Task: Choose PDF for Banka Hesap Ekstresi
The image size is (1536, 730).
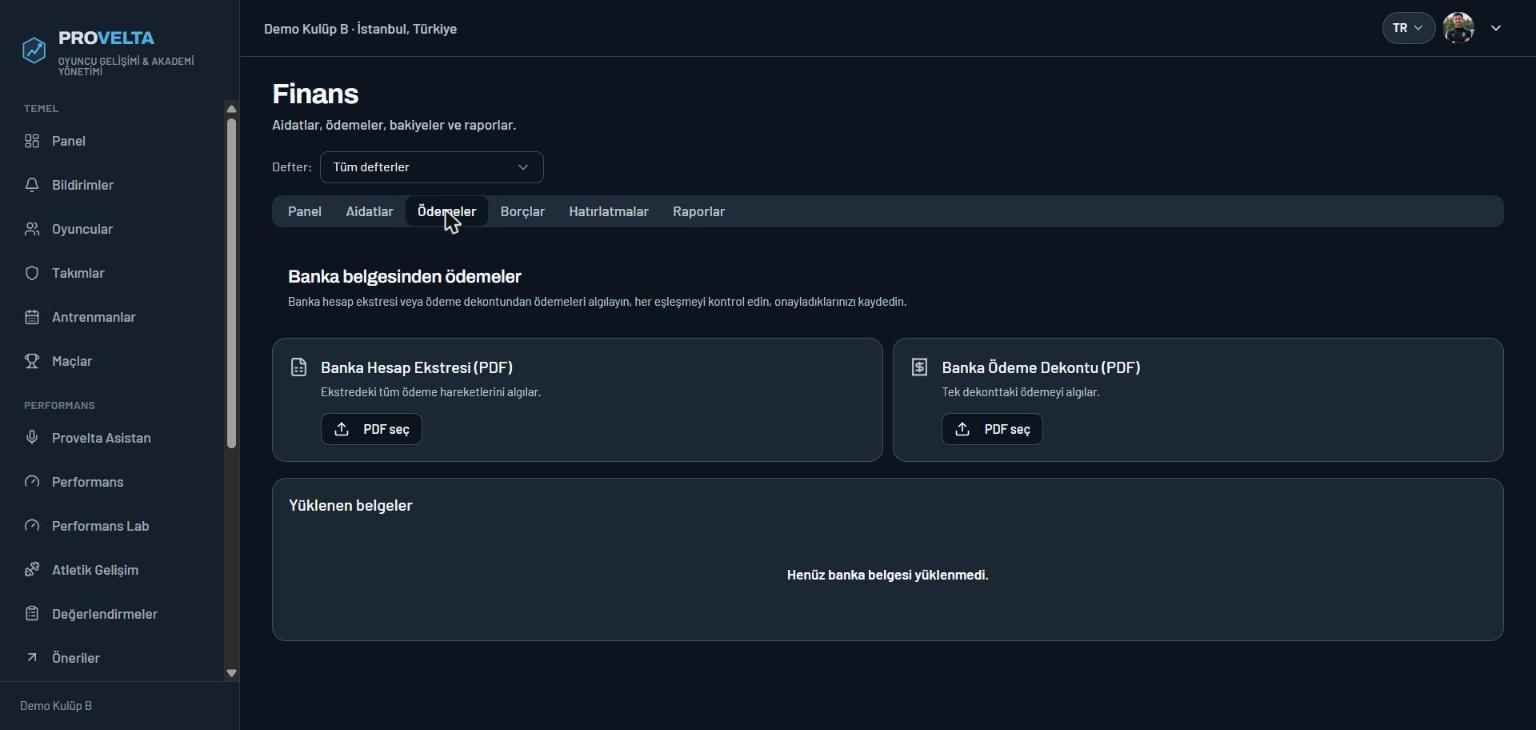Action: point(372,429)
